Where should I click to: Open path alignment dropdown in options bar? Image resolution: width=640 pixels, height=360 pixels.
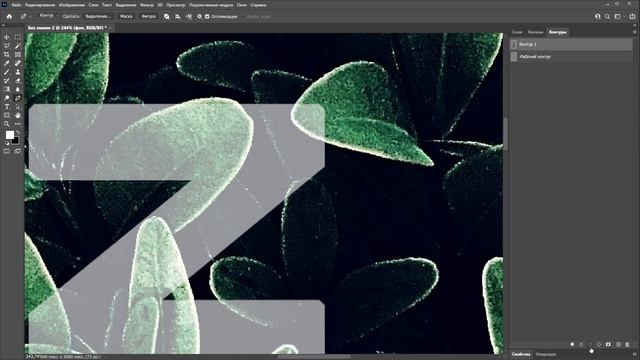[x=178, y=17]
